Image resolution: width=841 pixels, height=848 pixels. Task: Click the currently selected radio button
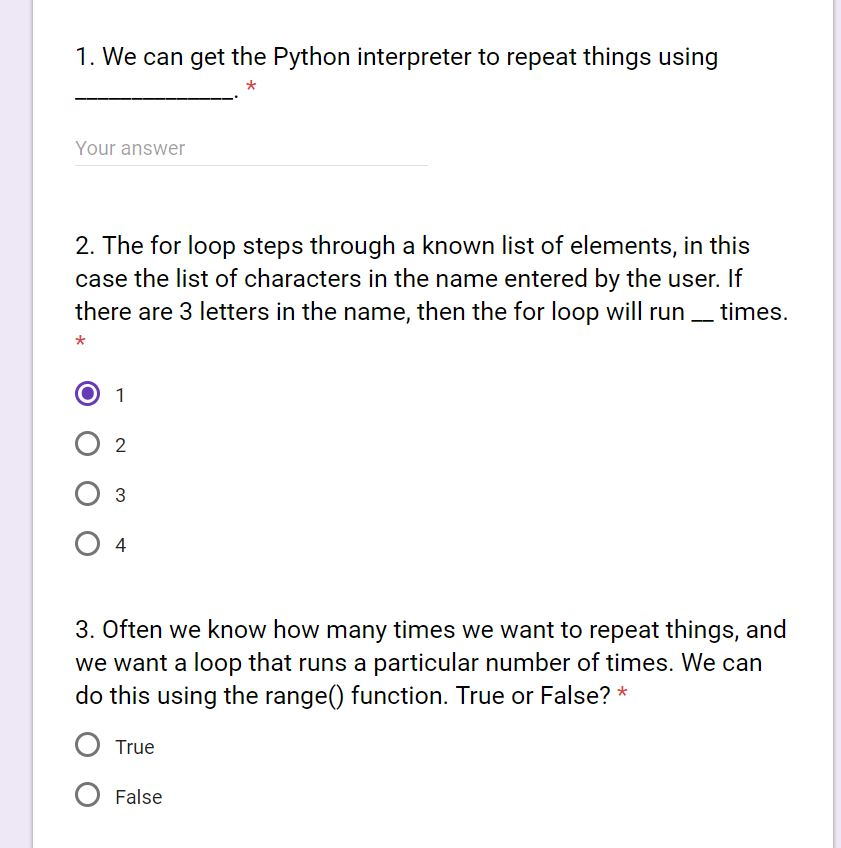tap(88, 394)
